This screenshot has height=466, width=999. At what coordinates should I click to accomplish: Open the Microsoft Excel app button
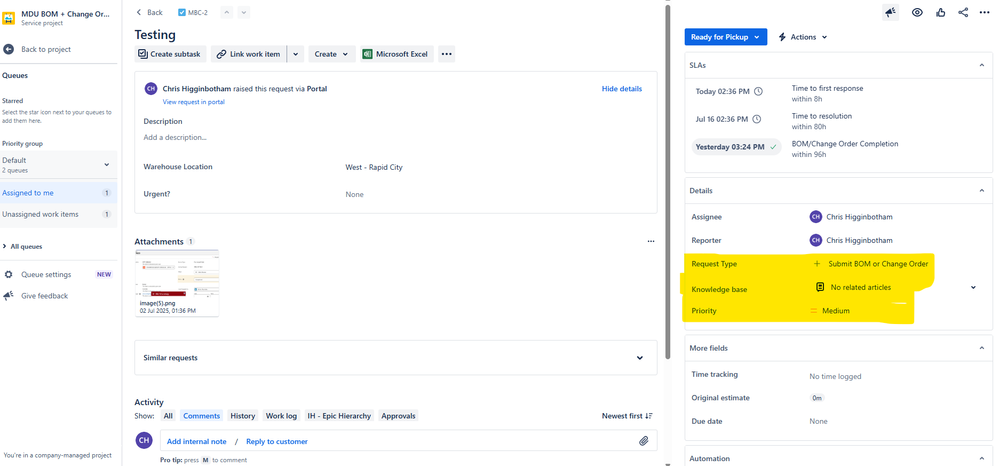tap(396, 54)
